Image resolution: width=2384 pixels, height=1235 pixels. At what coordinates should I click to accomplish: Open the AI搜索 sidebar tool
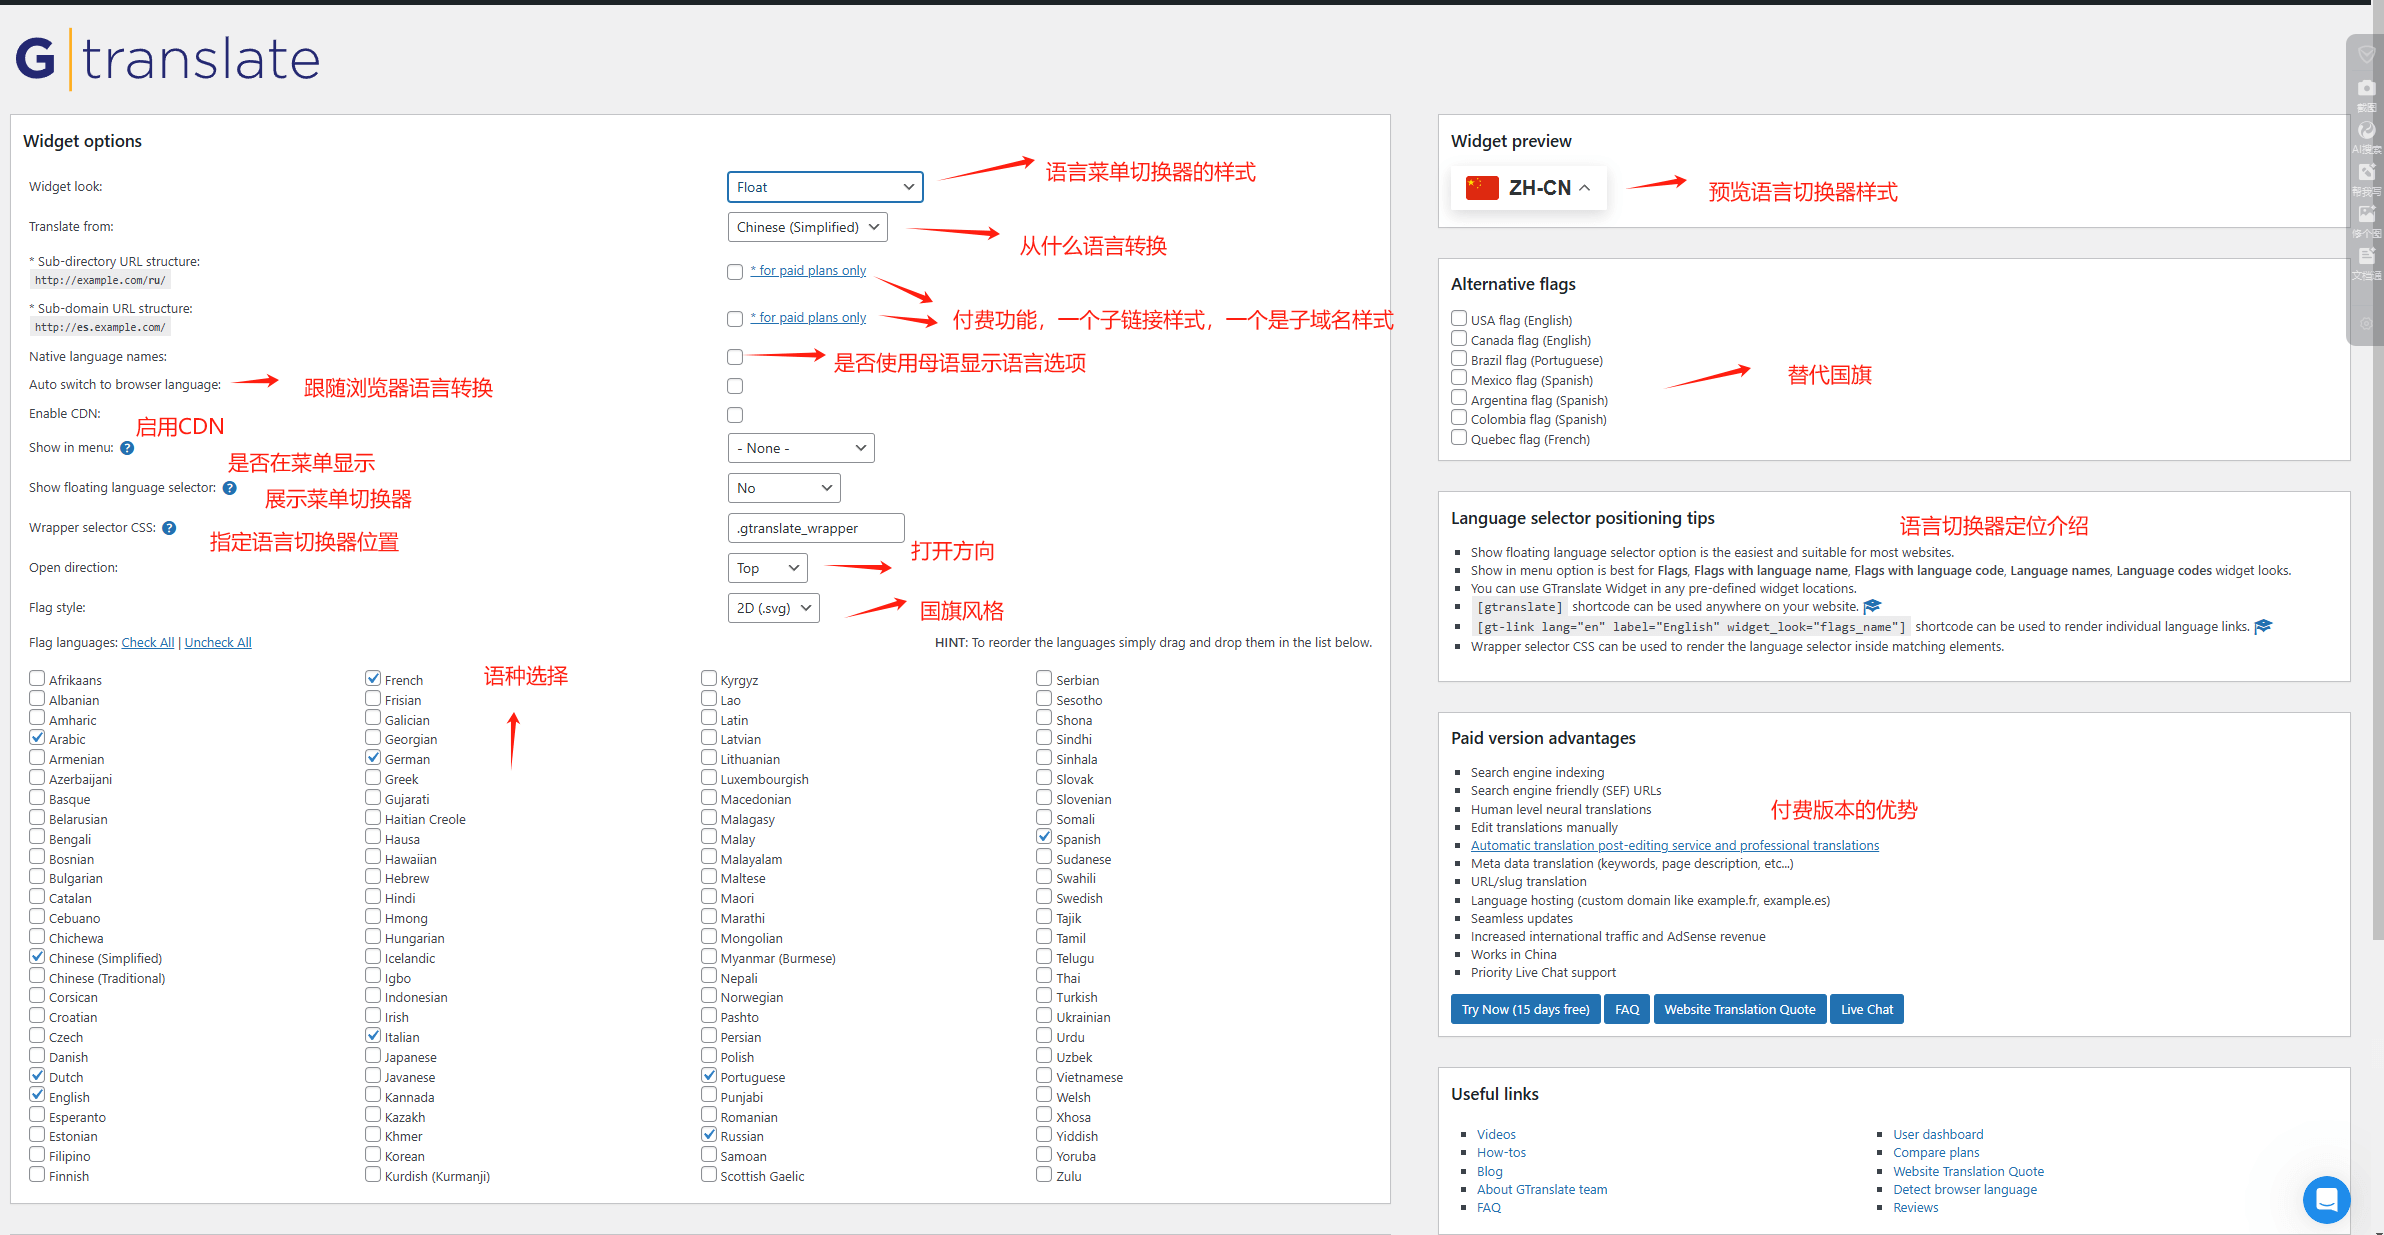point(2366,131)
